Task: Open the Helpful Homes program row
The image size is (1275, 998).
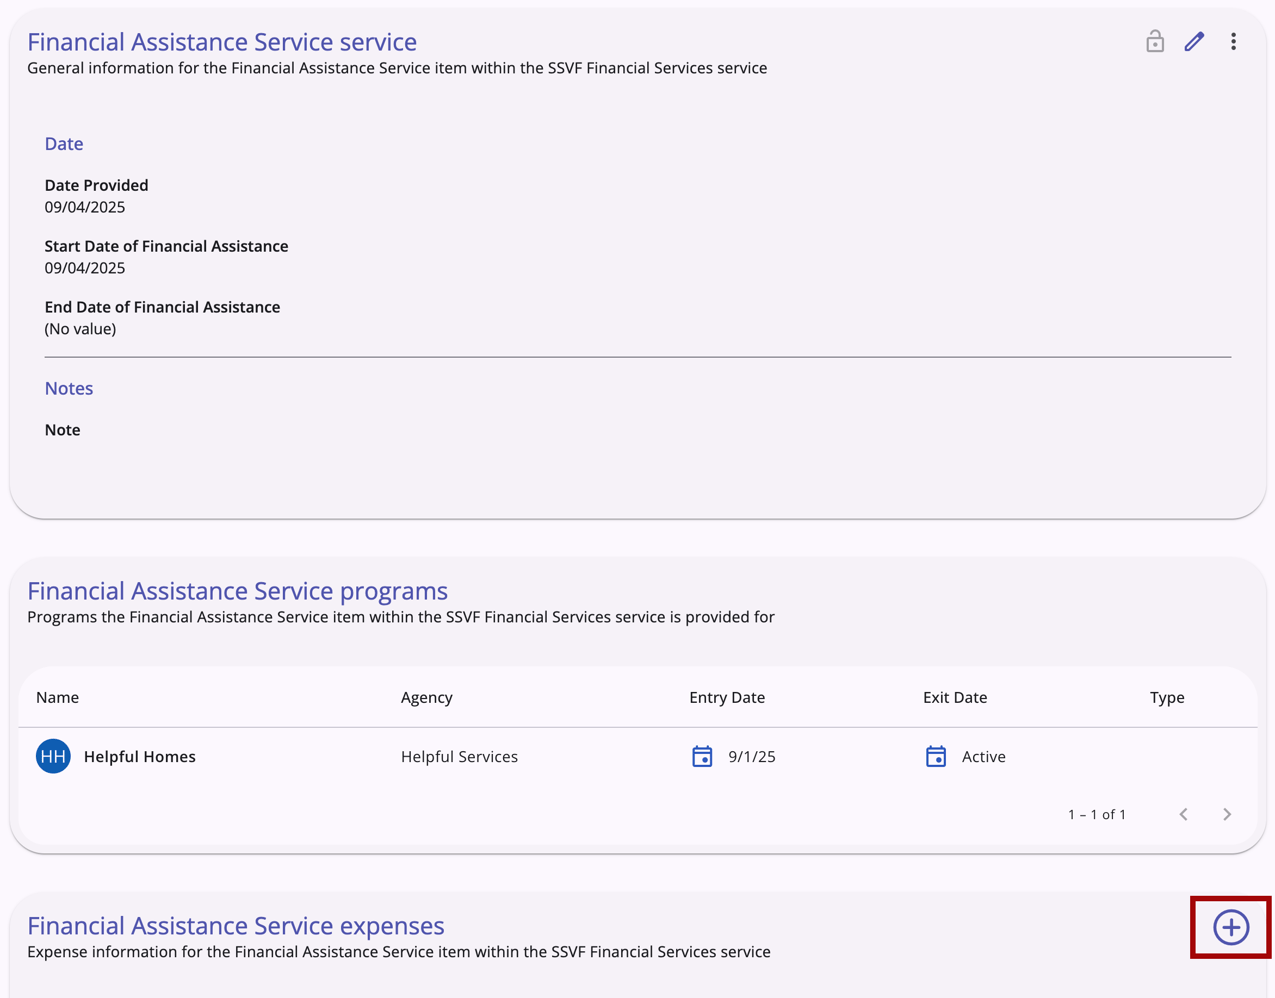Action: 140,757
